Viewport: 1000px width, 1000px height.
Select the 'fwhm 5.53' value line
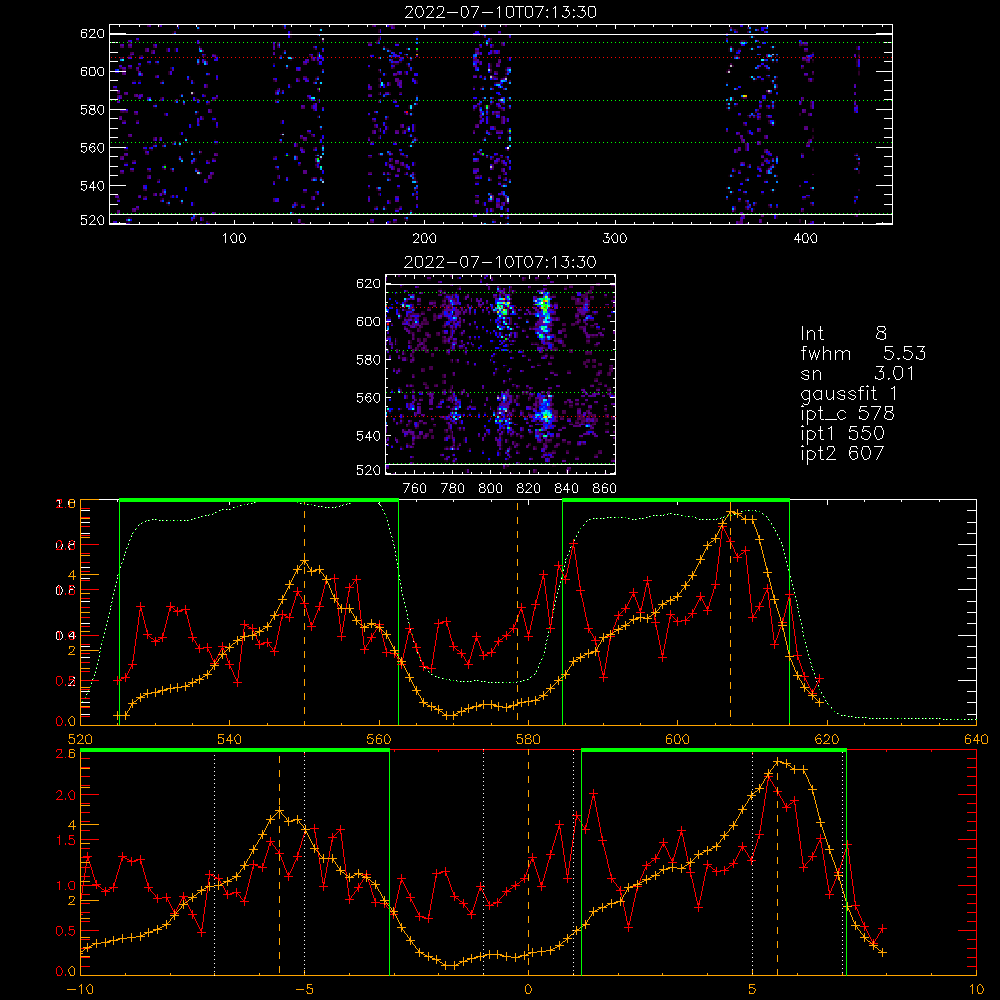(863, 353)
